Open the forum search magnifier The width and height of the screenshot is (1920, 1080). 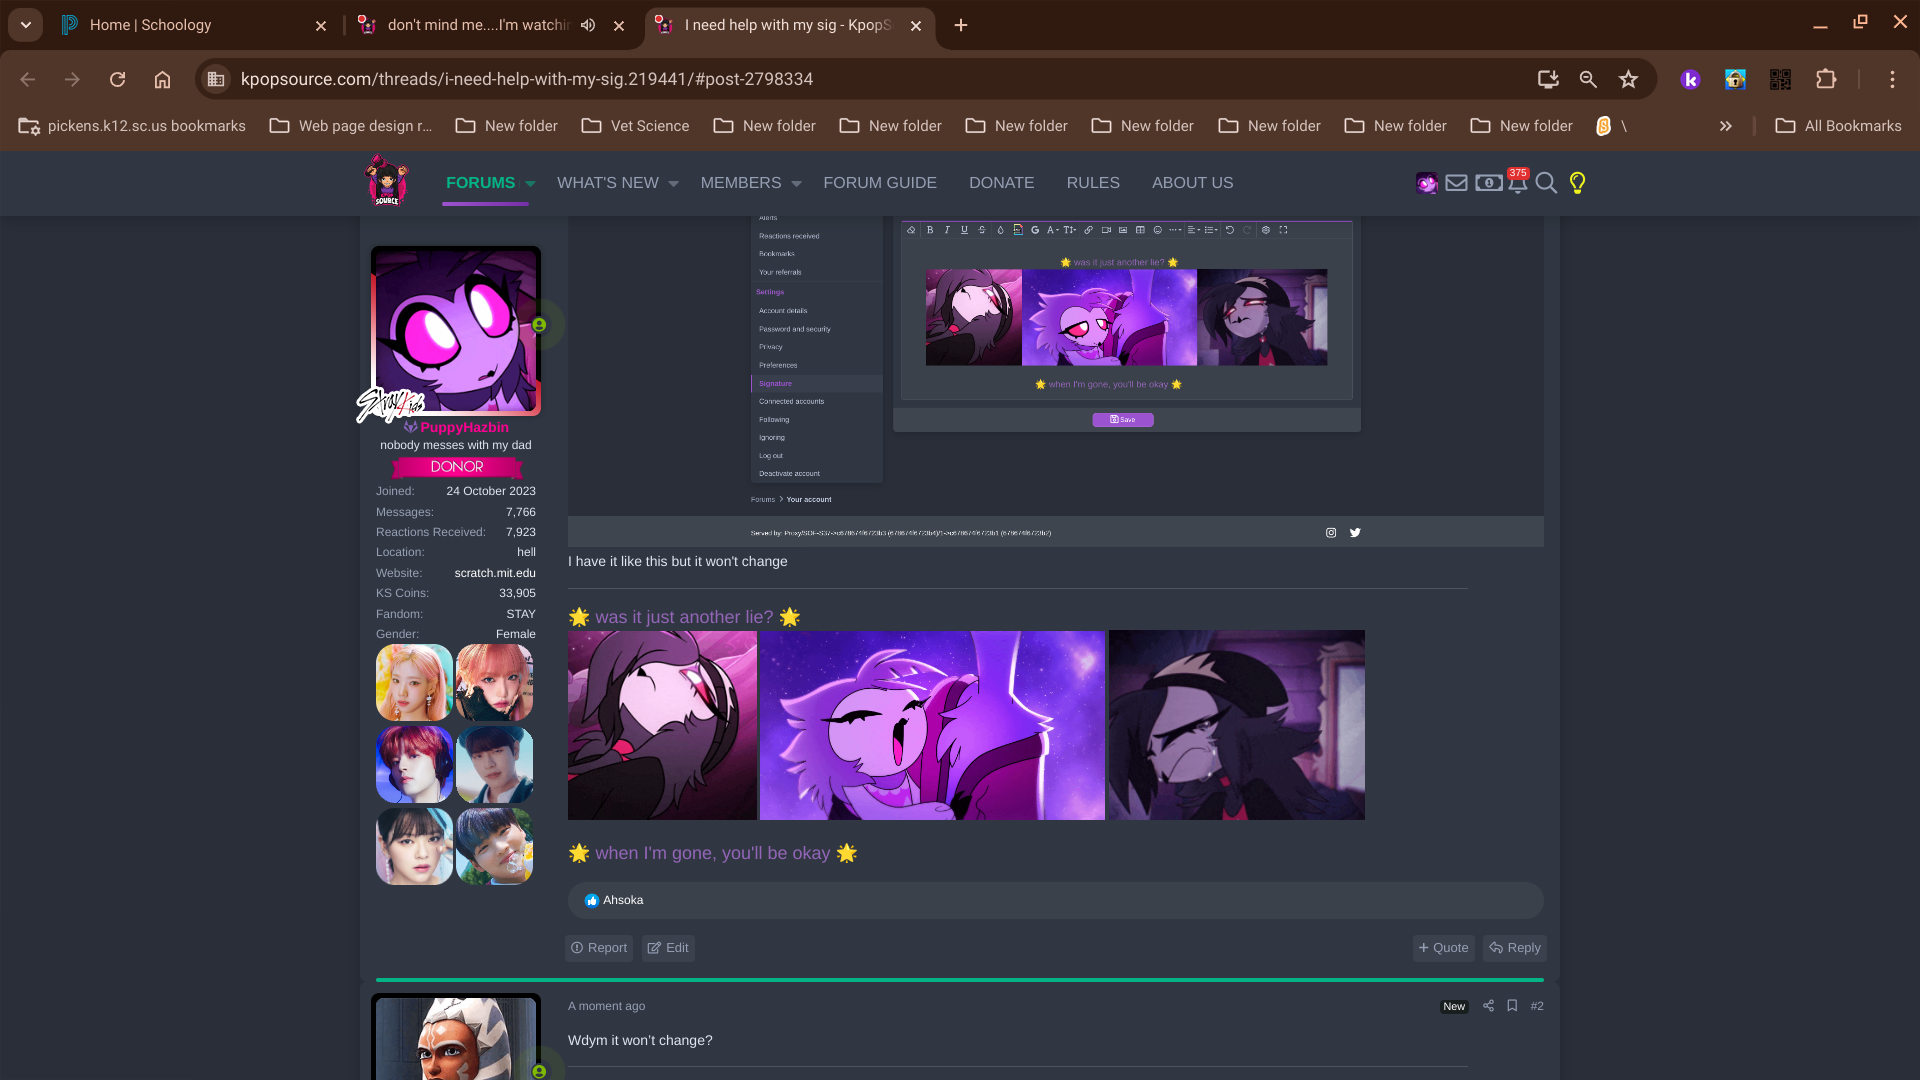pos(1546,183)
